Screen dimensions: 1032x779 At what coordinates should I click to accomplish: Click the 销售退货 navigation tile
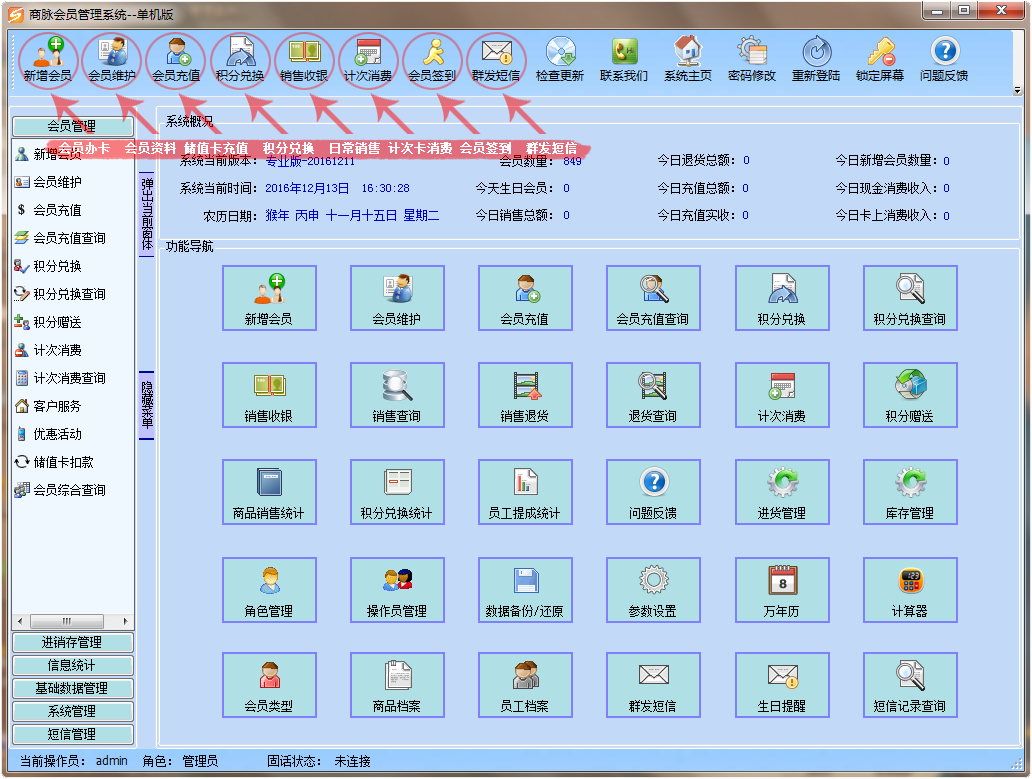tap(525, 395)
